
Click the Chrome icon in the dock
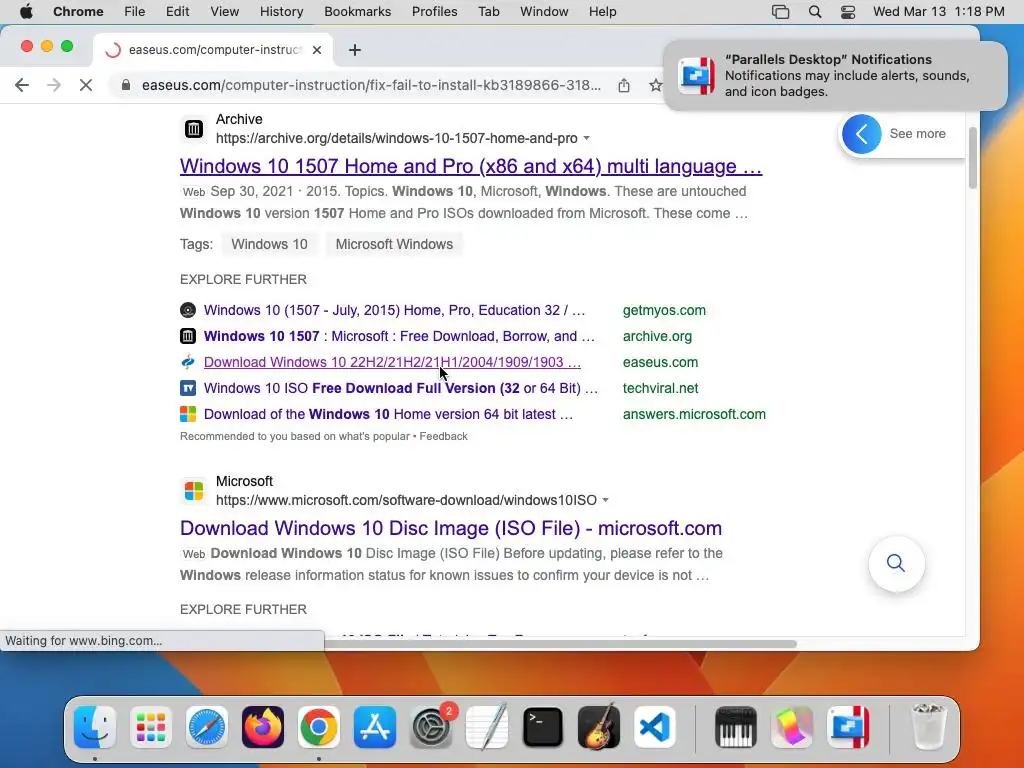click(x=319, y=727)
